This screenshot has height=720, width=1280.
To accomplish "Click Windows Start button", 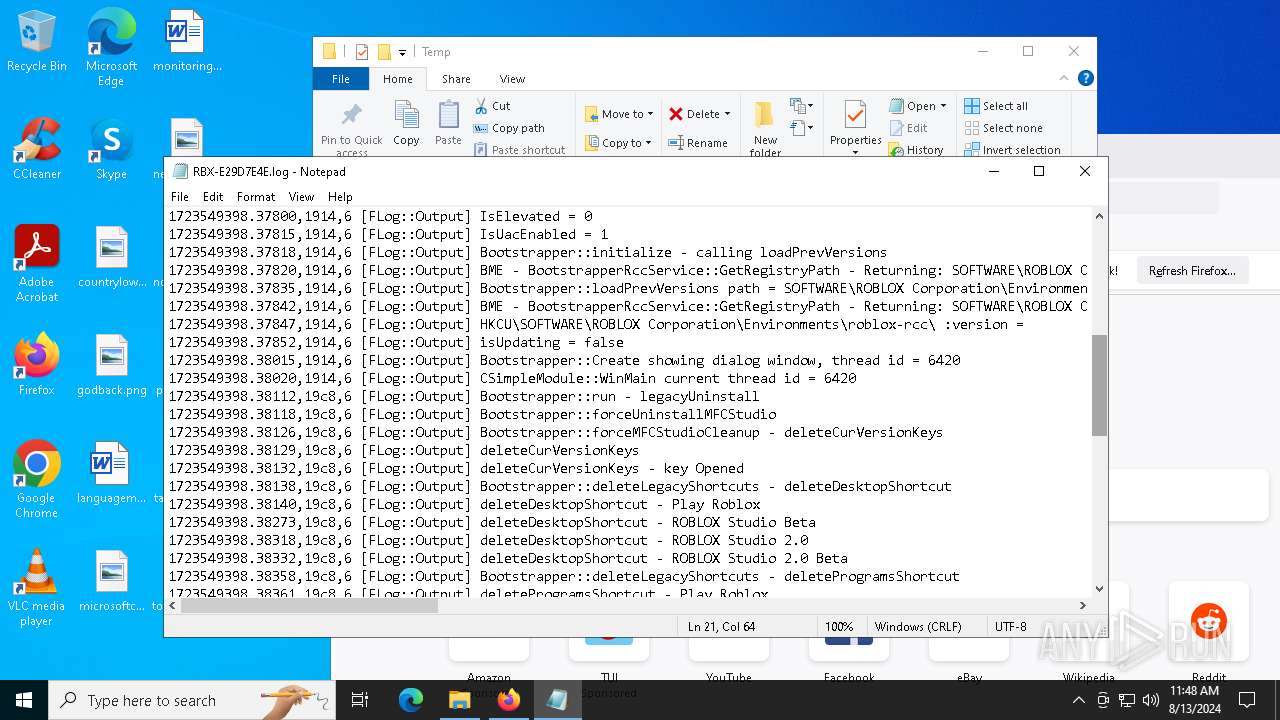I will pos(24,700).
